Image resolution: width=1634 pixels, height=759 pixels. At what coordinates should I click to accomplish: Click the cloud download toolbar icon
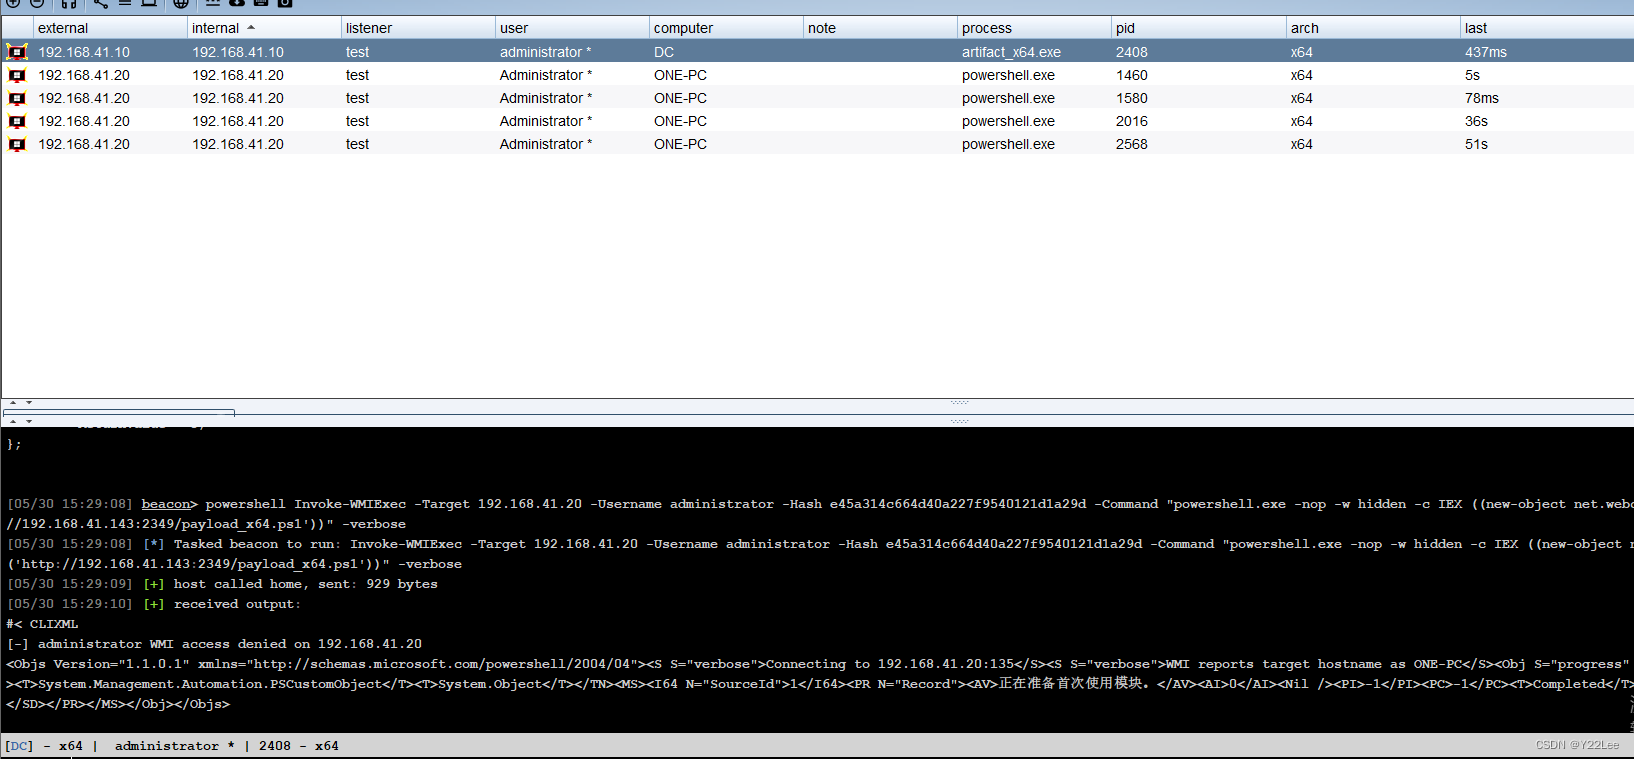point(237,3)
